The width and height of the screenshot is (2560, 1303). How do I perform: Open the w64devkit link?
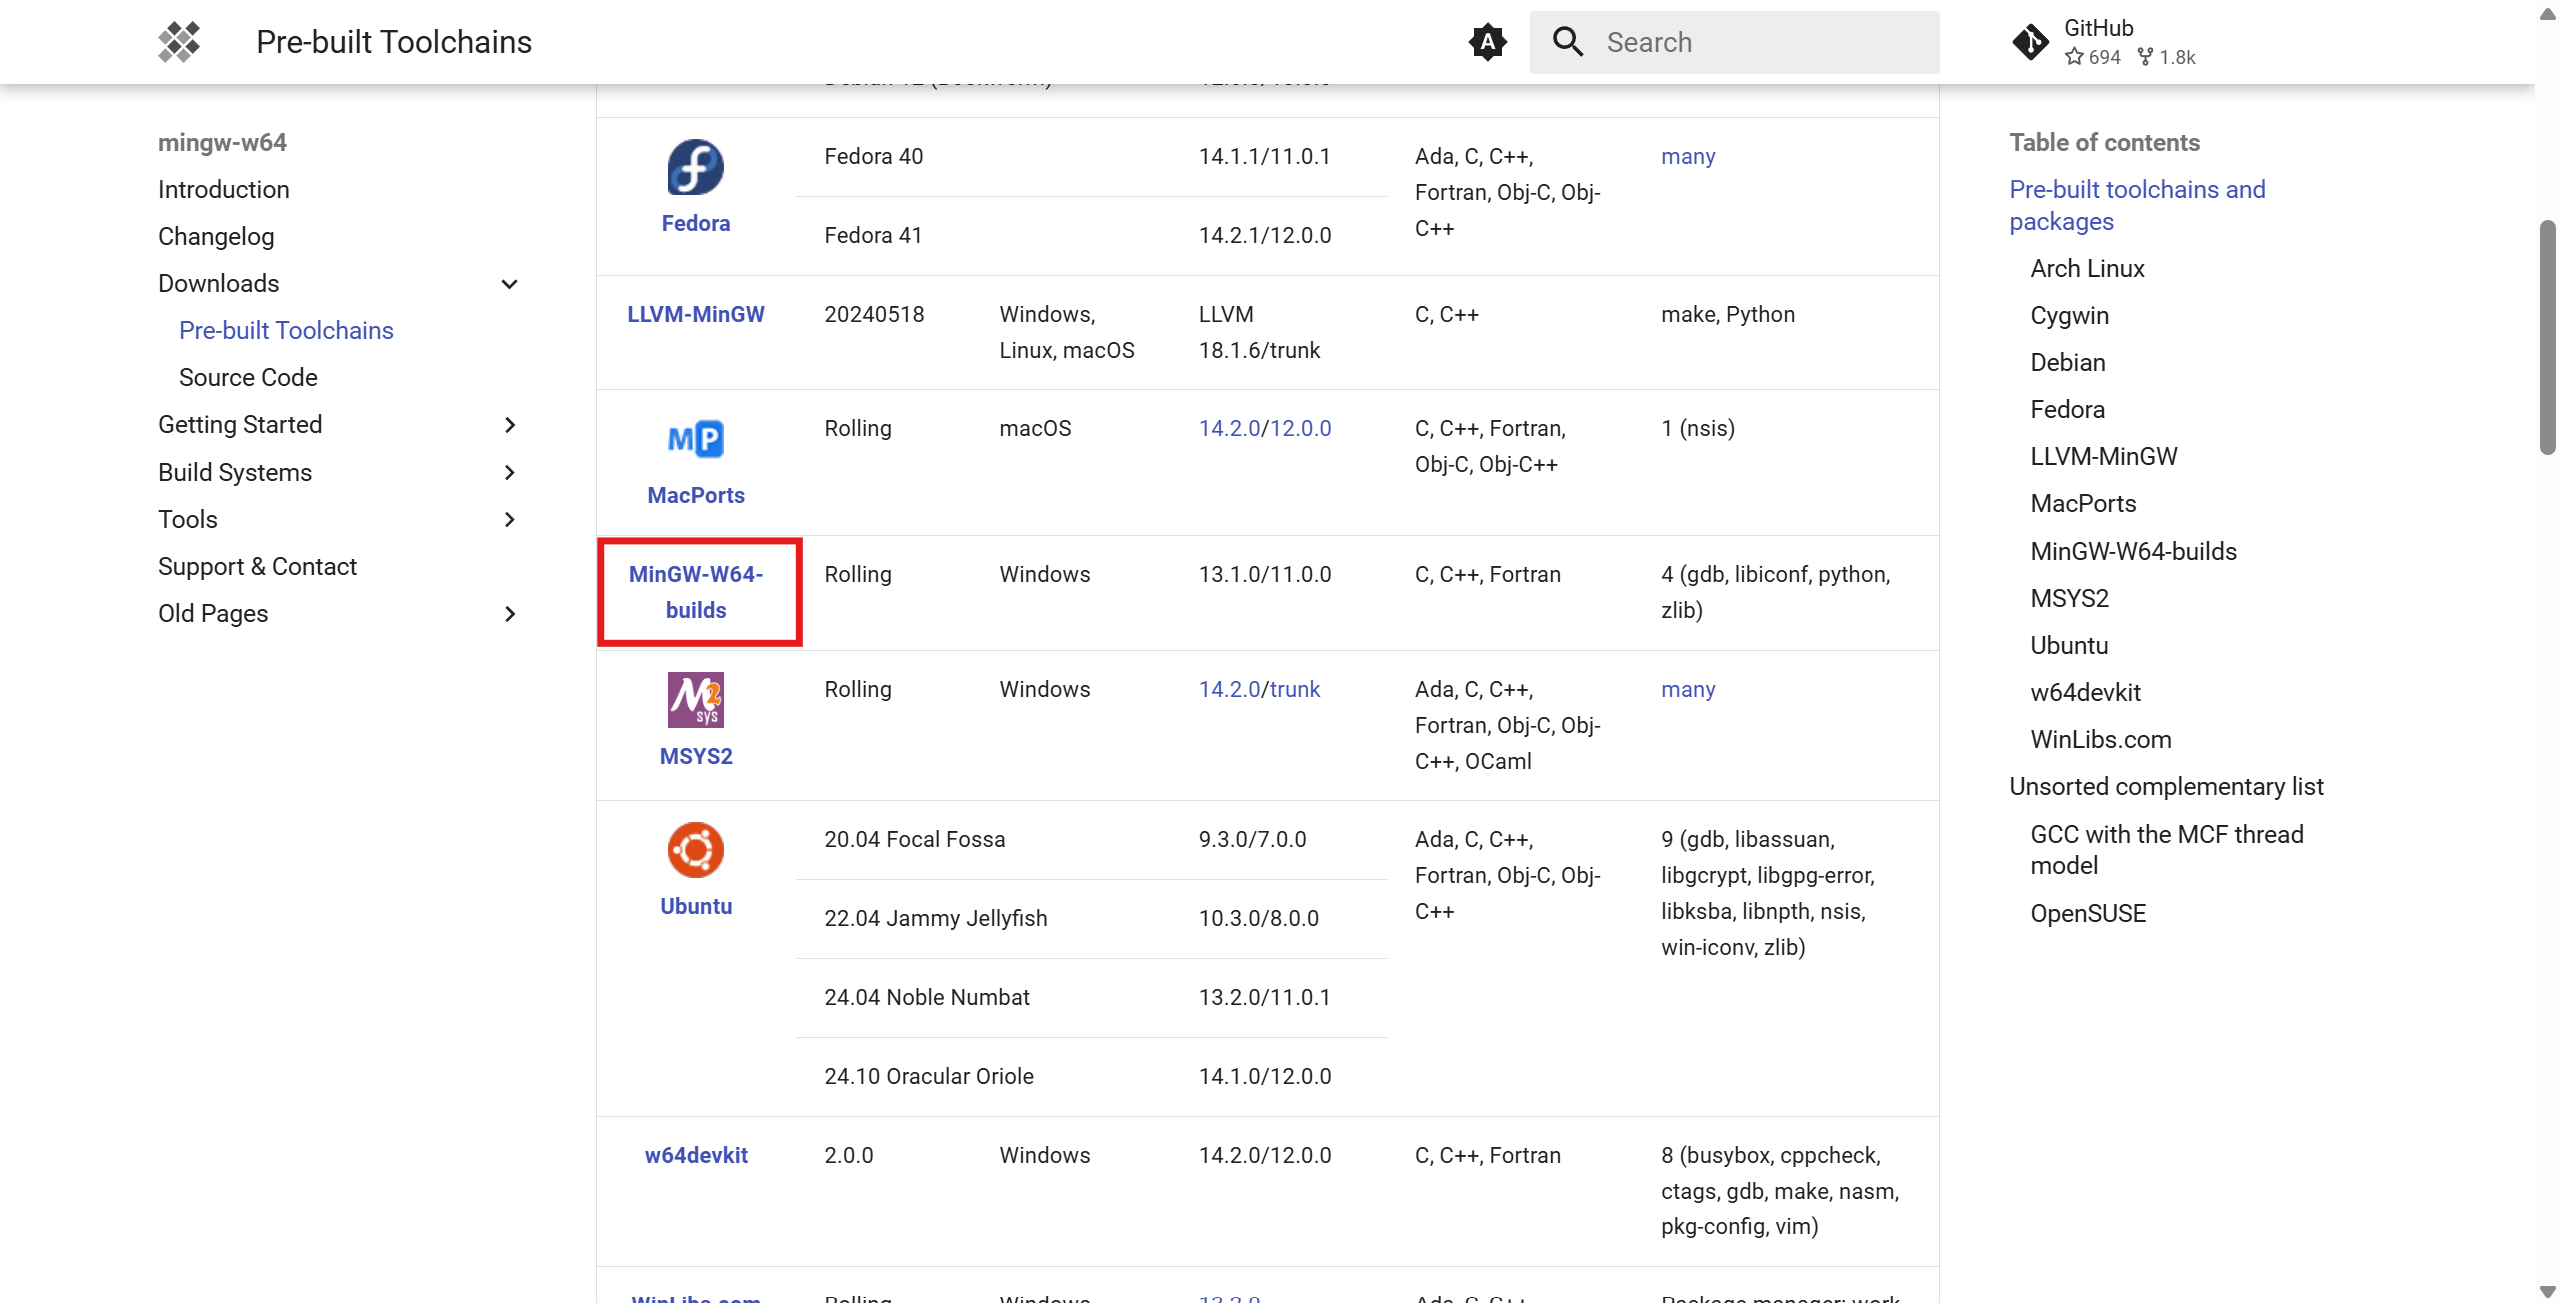tap(696, 1155)
